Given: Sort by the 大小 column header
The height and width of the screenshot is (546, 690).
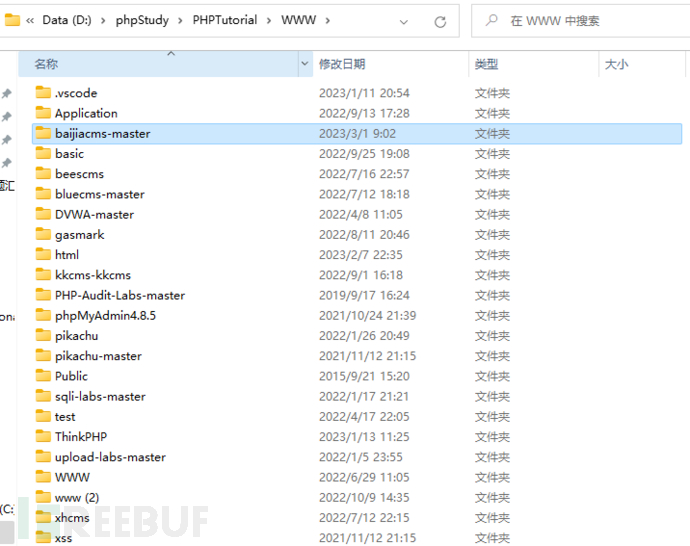Looking at the screenshot, I should pyautogui.click(x=642, y=64).
